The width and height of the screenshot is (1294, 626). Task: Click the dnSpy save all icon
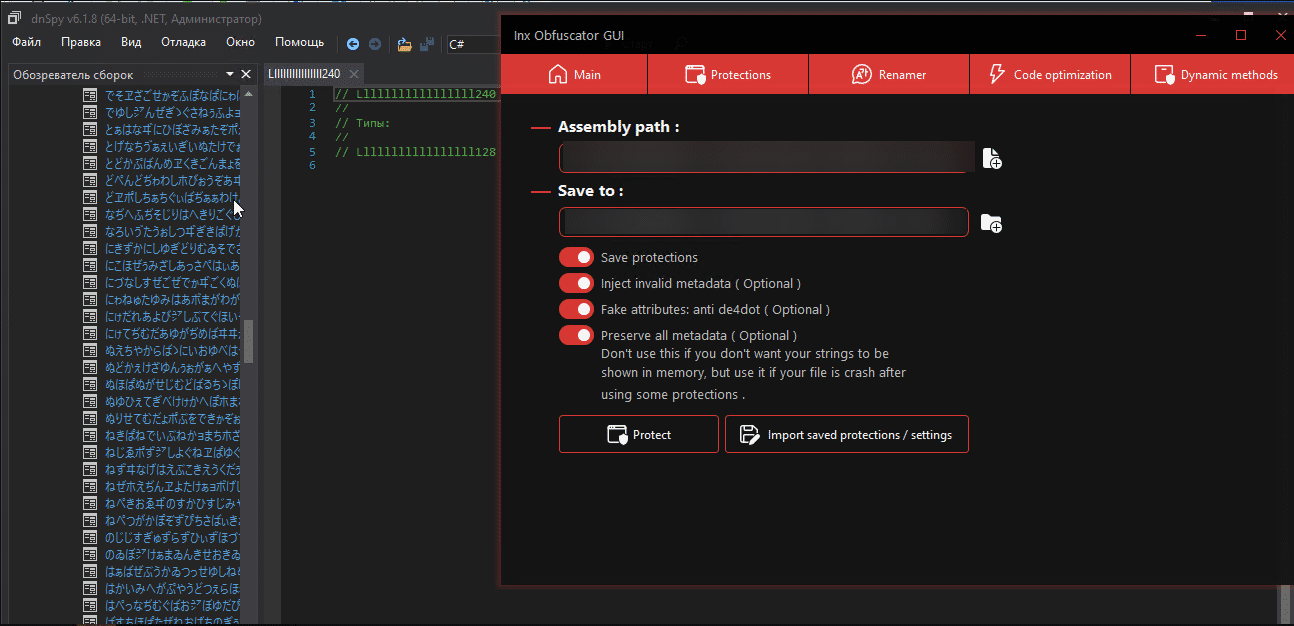click(427, 44)
